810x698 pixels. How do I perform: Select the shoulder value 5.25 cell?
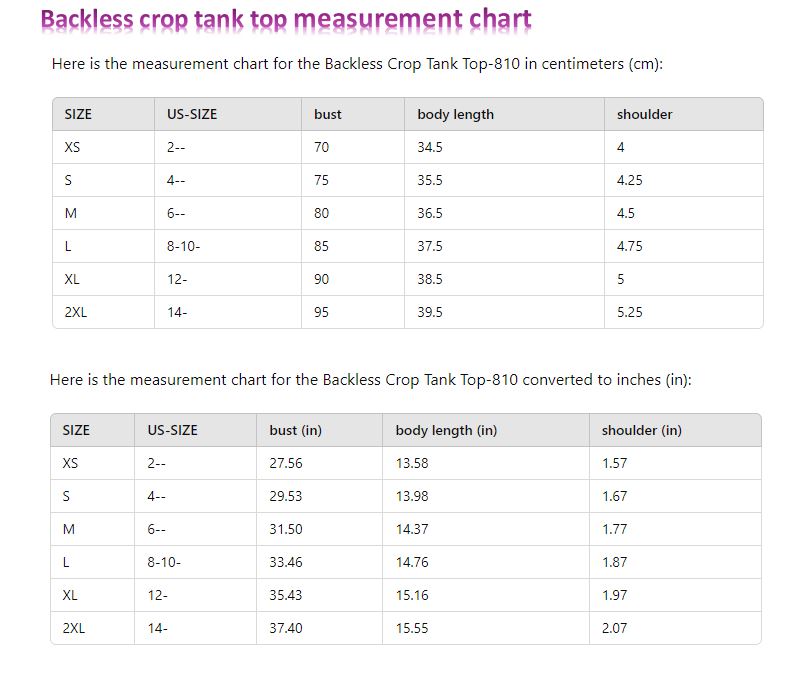tap(629, 312)
